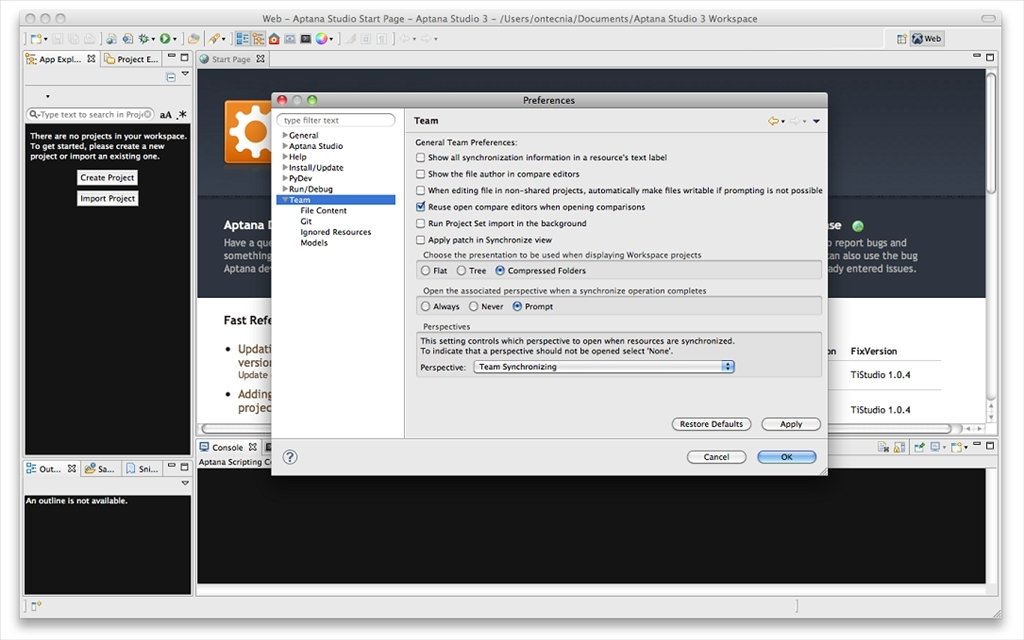The height and width of the screenshot is (640, 1024).
Task: Select File Content under Team
Action: click(x=323, y=210)
